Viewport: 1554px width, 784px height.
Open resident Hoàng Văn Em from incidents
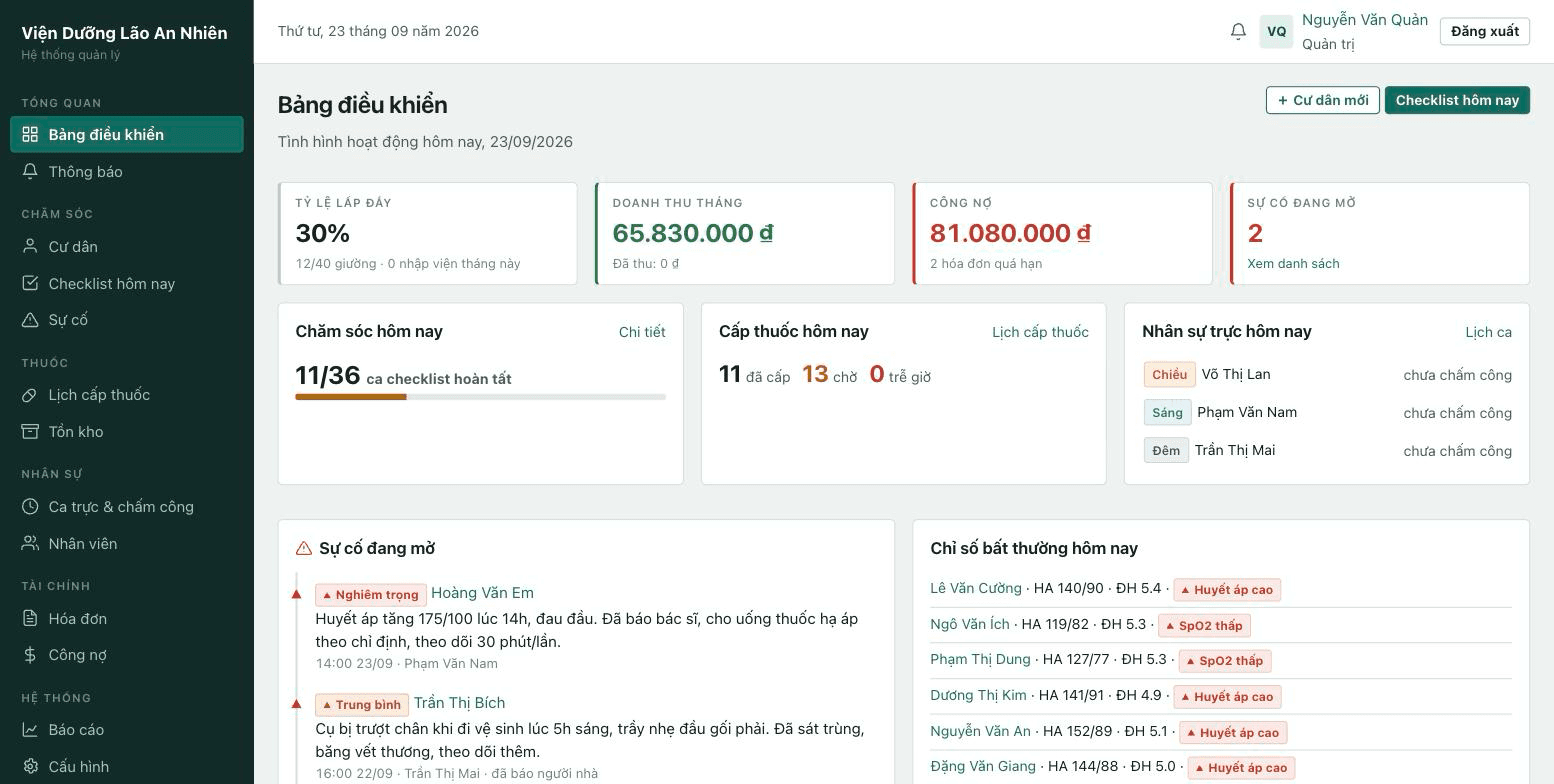click(482, 593)
